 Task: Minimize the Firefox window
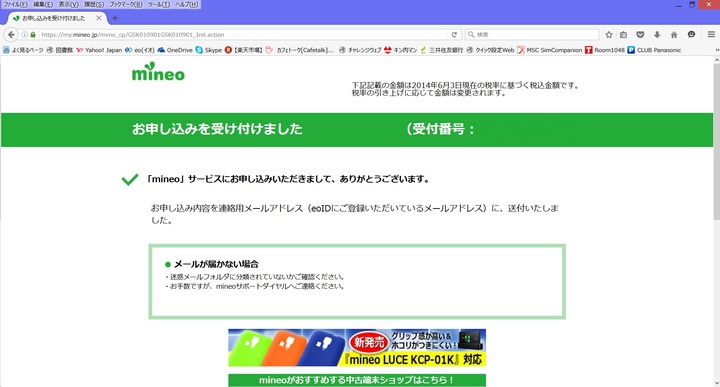679,5
